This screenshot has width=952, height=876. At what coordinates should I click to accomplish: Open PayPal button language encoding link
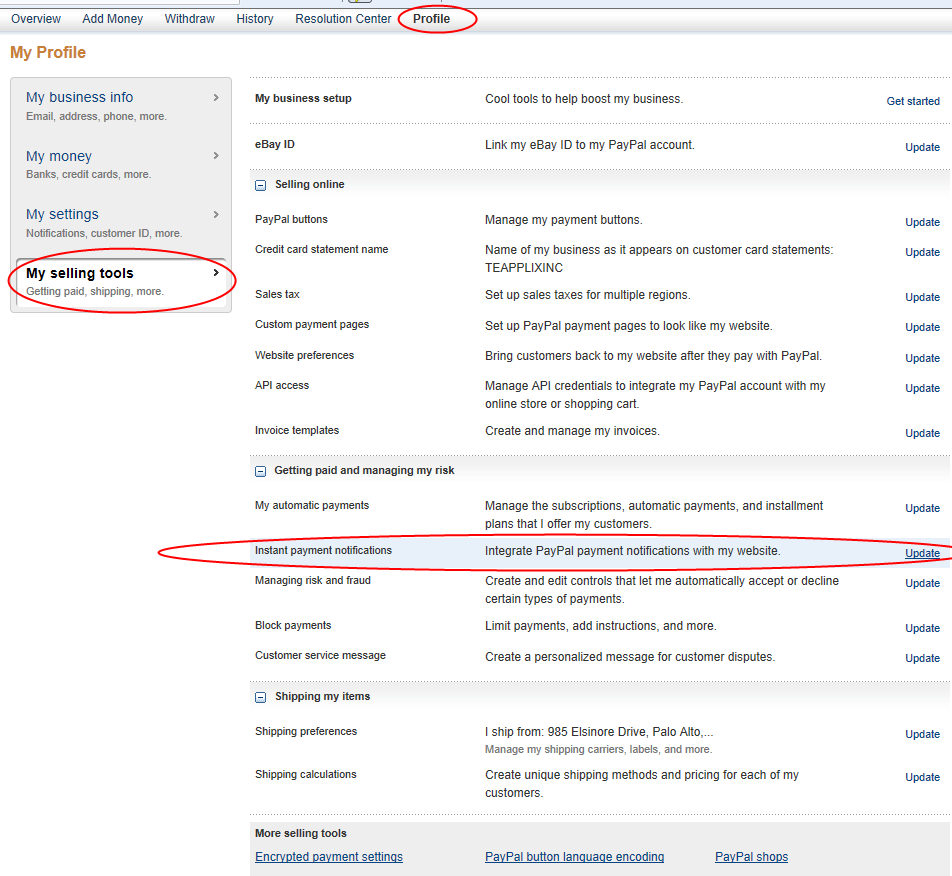pos(574,857)
